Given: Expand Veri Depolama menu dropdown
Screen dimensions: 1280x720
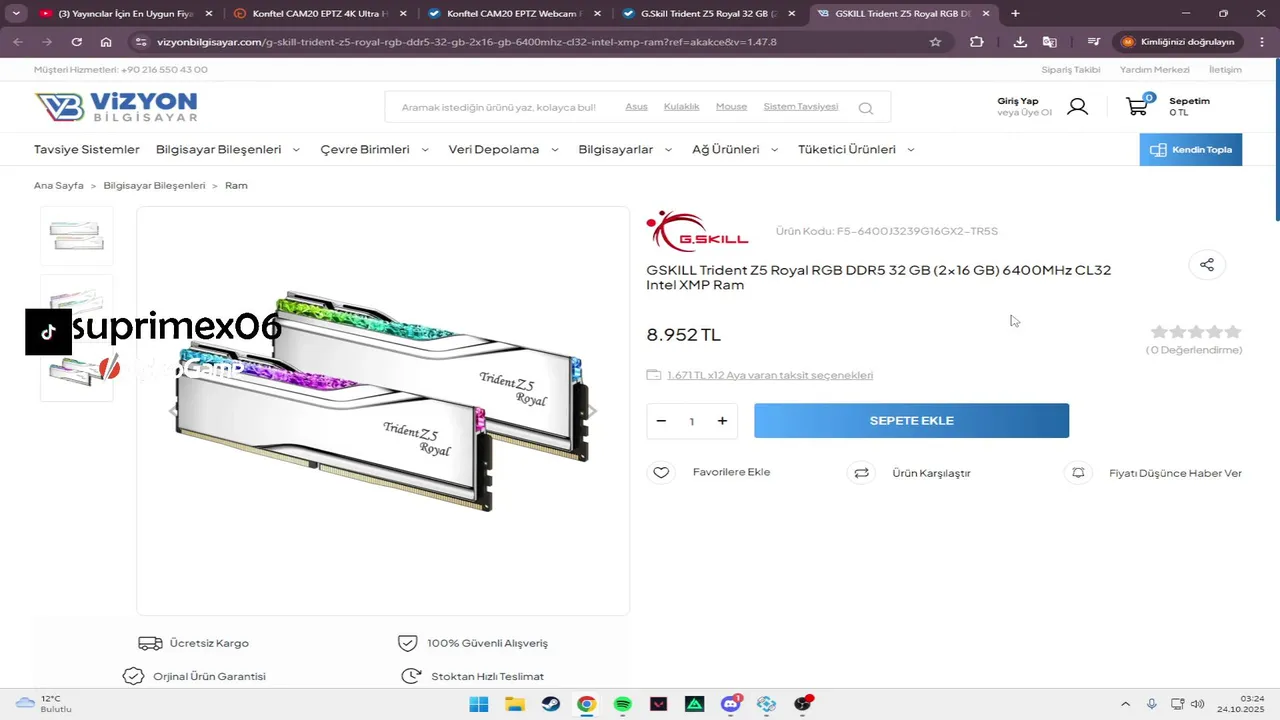Looking at the screenshot, I should tap(504, 149).
